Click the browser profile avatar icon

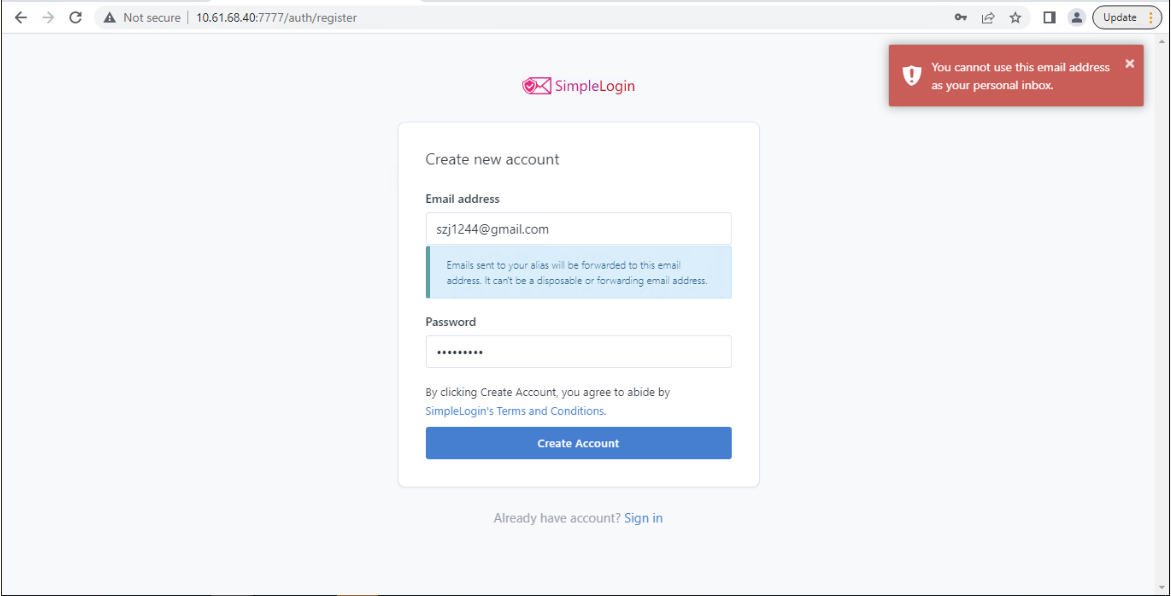tap(1075, 17)
